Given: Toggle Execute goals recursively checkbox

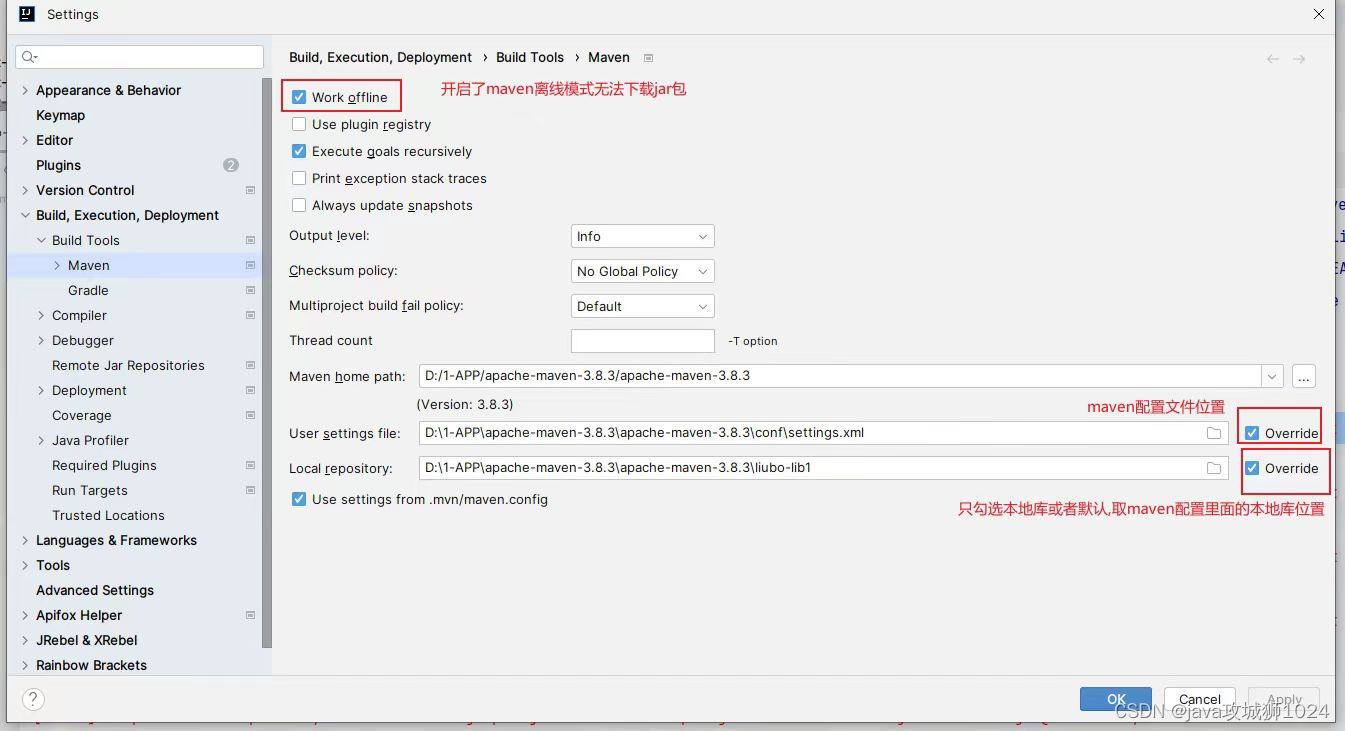Looking at the screenshot, I should click(x=299, y=151).
